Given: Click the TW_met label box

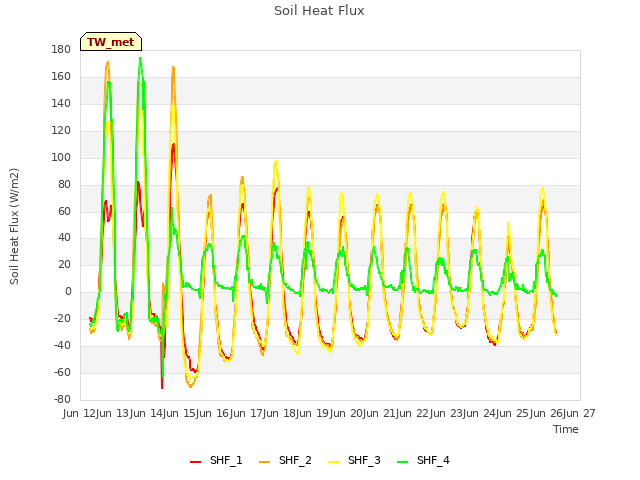Looking at the screenshot, I should click(111, 42).
